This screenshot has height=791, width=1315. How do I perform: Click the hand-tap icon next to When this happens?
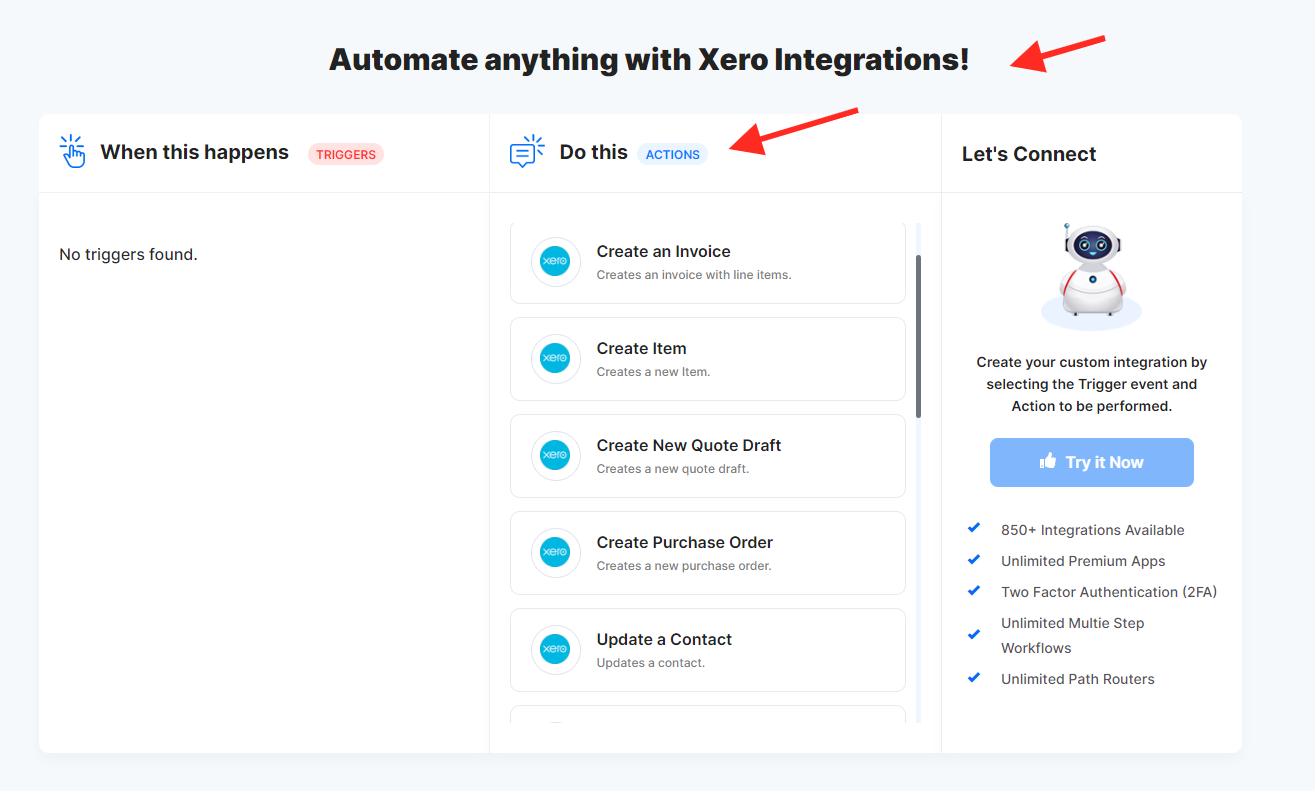(73, 152)
